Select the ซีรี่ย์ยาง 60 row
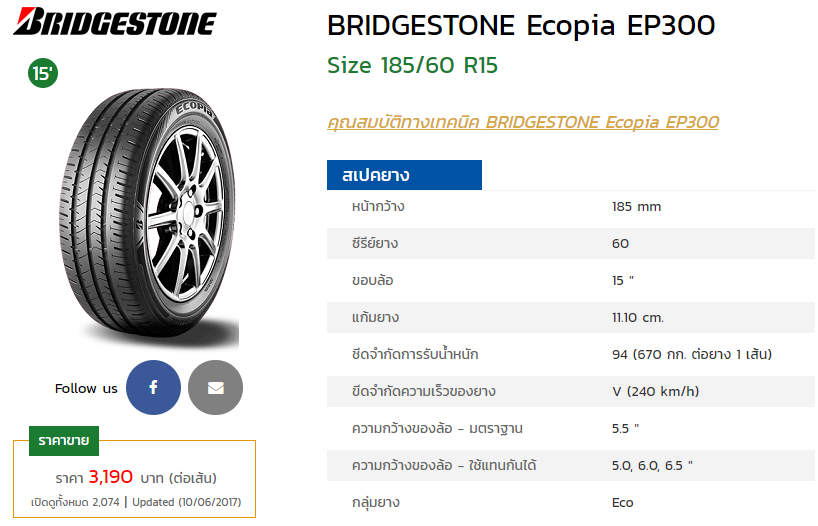The image size is (818, 526). 571,244
